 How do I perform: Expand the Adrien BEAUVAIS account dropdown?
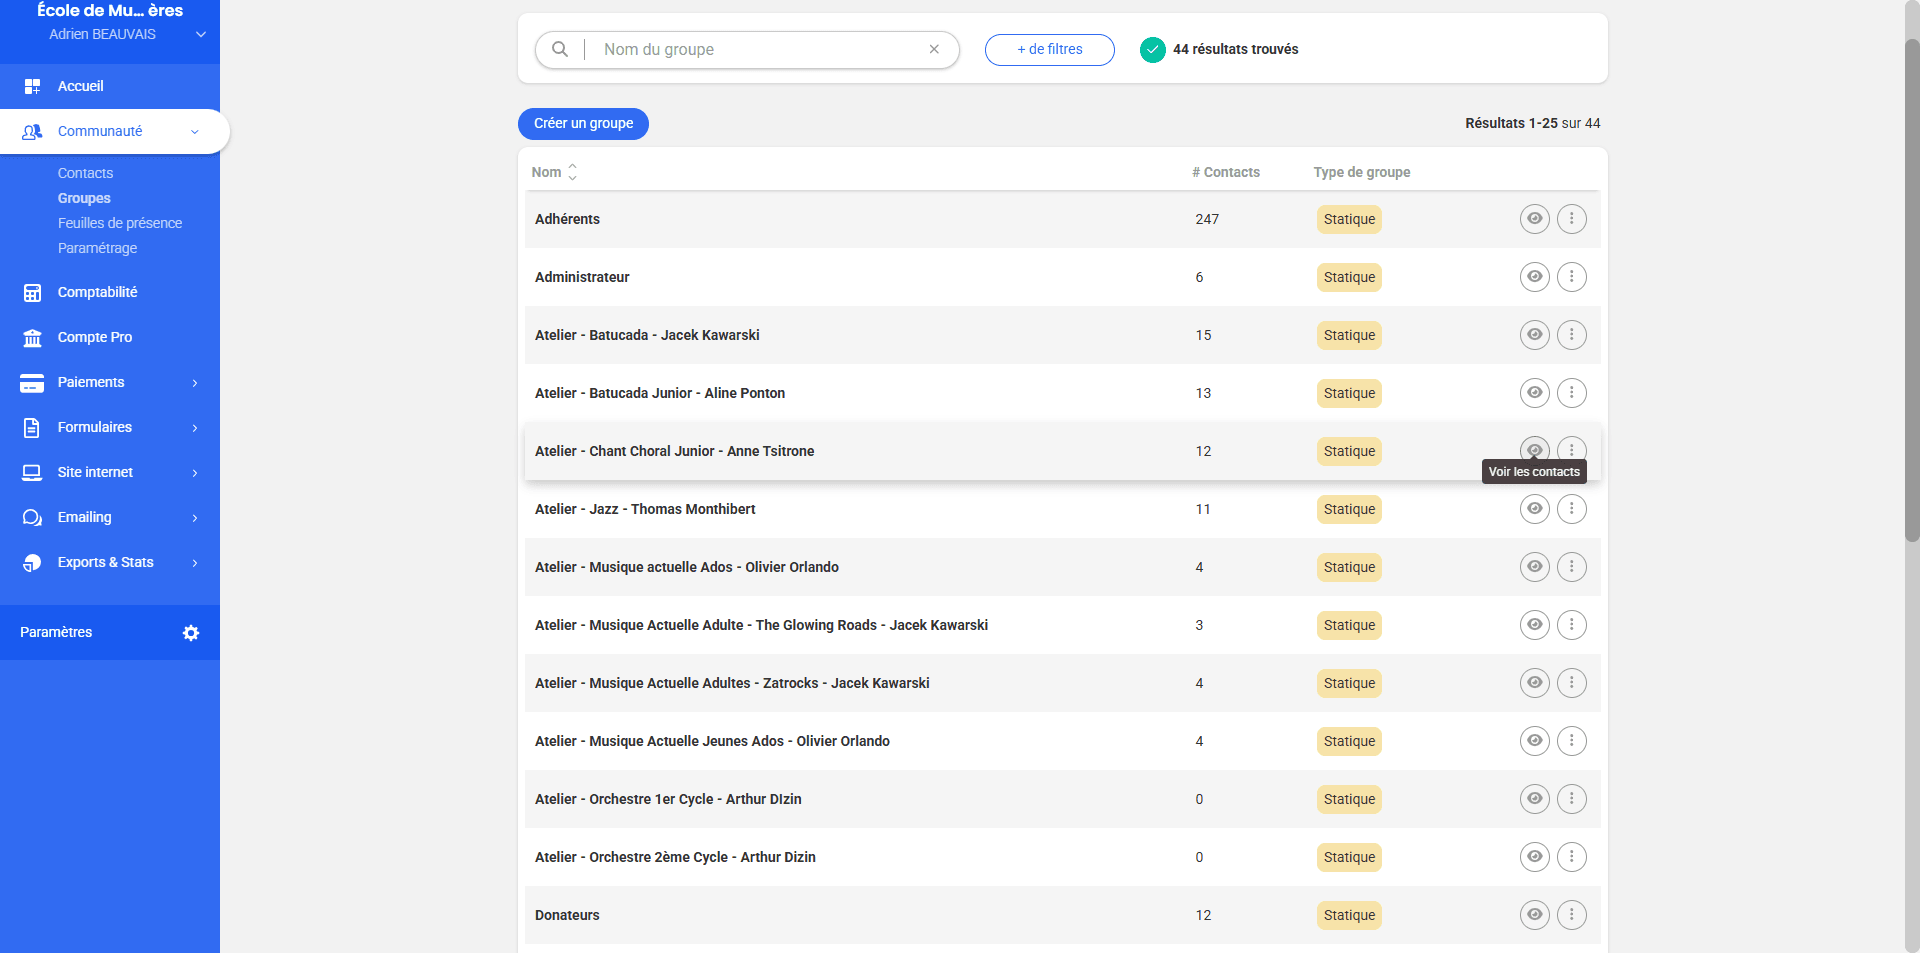click(201, 34)
